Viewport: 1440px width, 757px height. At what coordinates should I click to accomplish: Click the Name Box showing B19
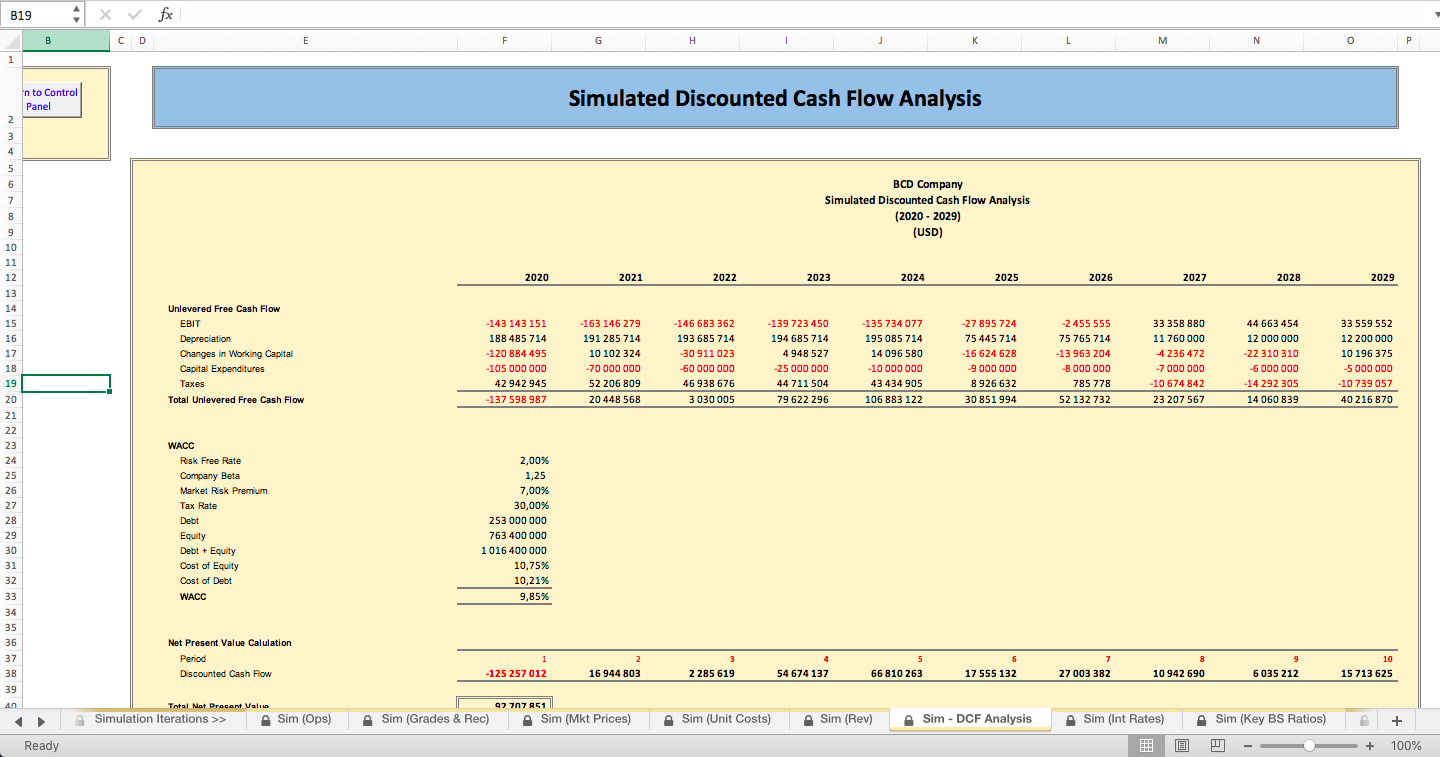point(38,15)
